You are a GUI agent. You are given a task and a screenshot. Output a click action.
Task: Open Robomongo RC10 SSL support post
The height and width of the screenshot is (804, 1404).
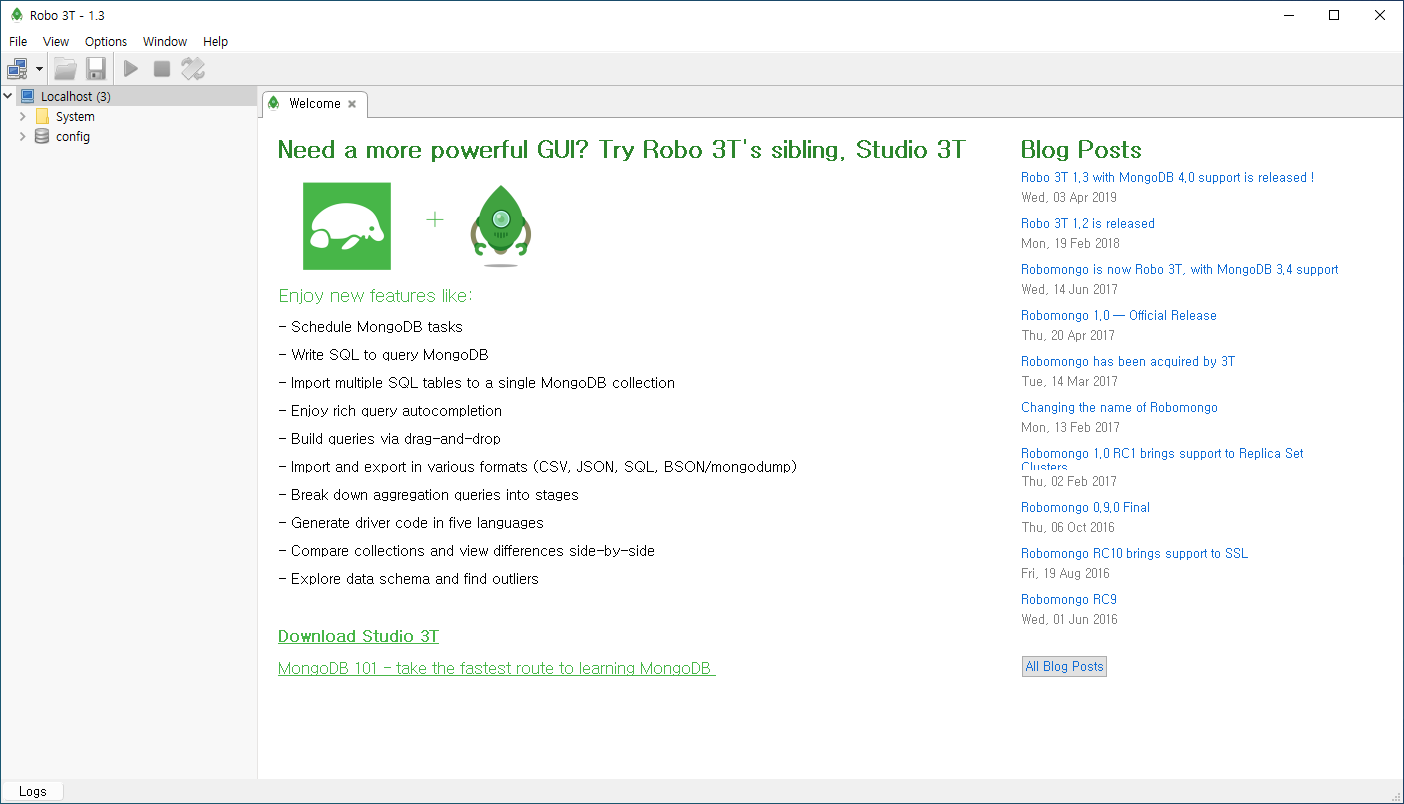pyautogui.click(x=1135, y=553)
